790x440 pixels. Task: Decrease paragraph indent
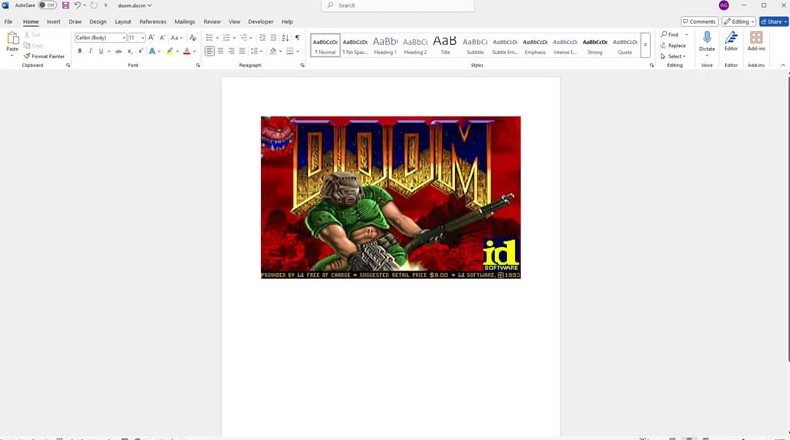[262, 38]
